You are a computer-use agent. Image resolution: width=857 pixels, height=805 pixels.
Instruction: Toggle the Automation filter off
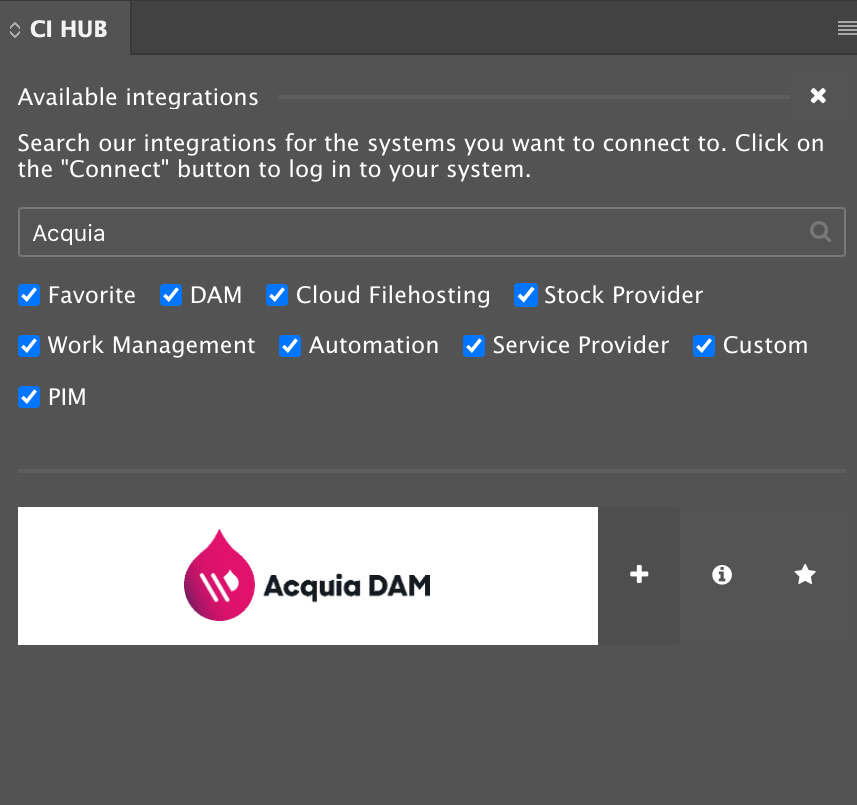click(x=290, y=346)
